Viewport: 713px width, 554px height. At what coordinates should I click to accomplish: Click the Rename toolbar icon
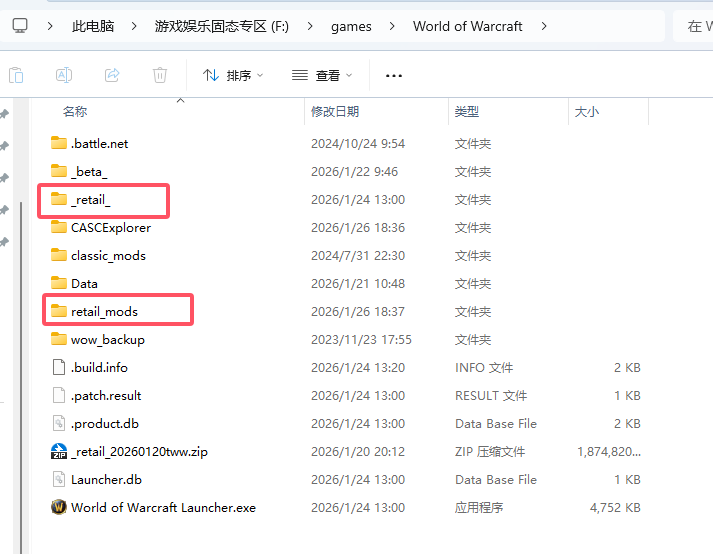click(x=63, y=75)
